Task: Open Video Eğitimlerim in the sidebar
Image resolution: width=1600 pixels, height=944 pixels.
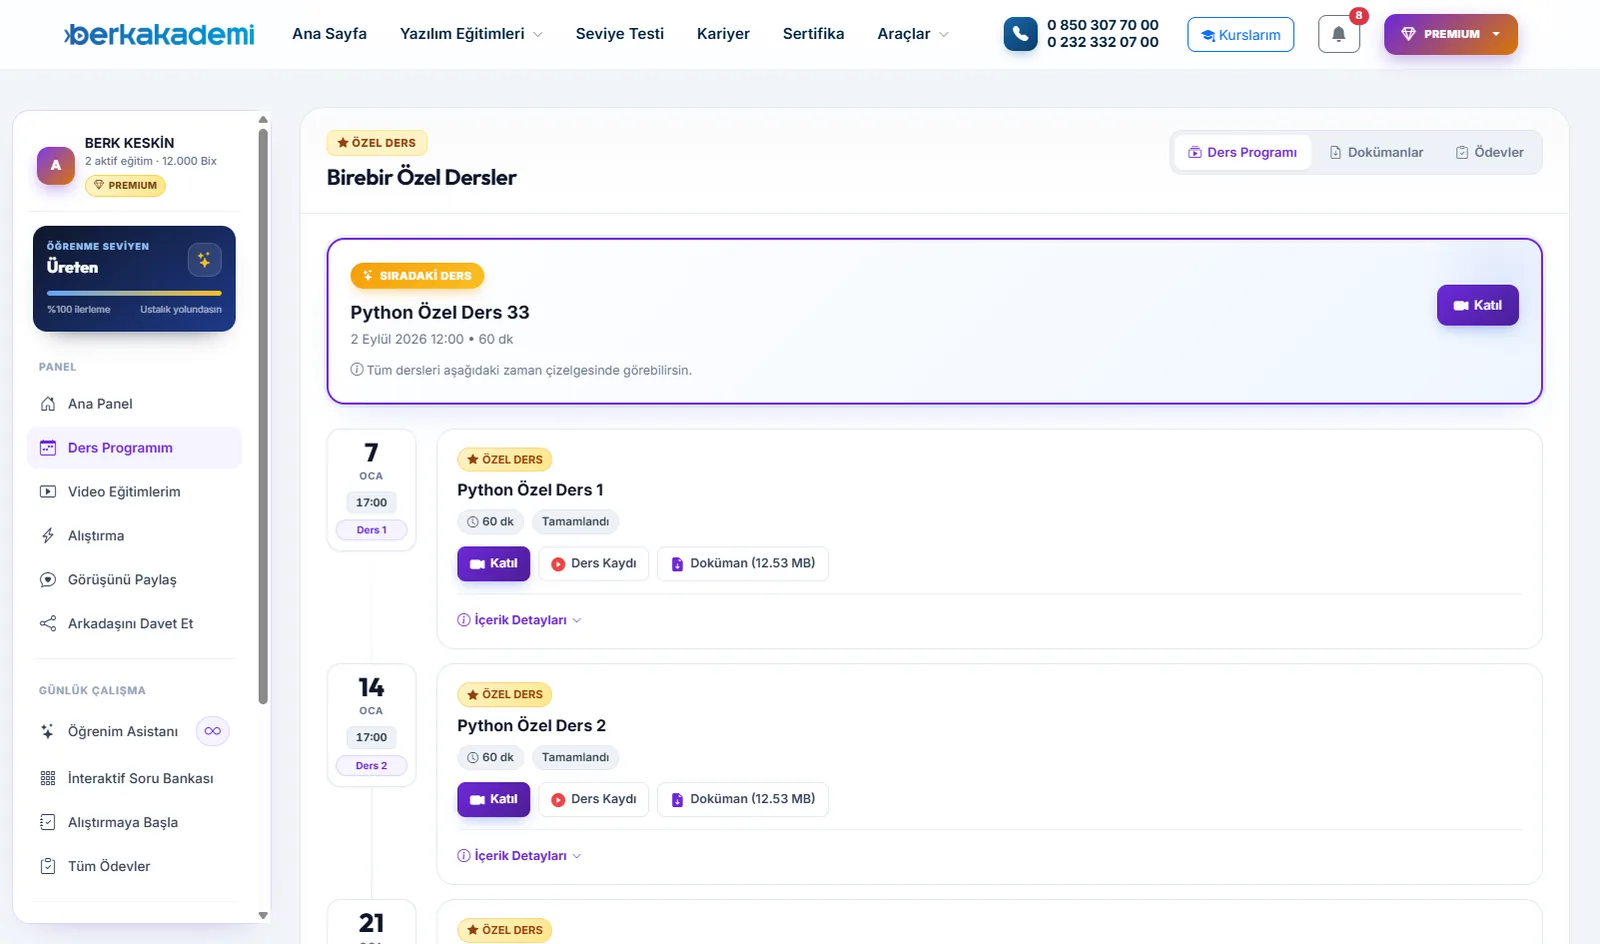Action: click(x=134, y=492)
